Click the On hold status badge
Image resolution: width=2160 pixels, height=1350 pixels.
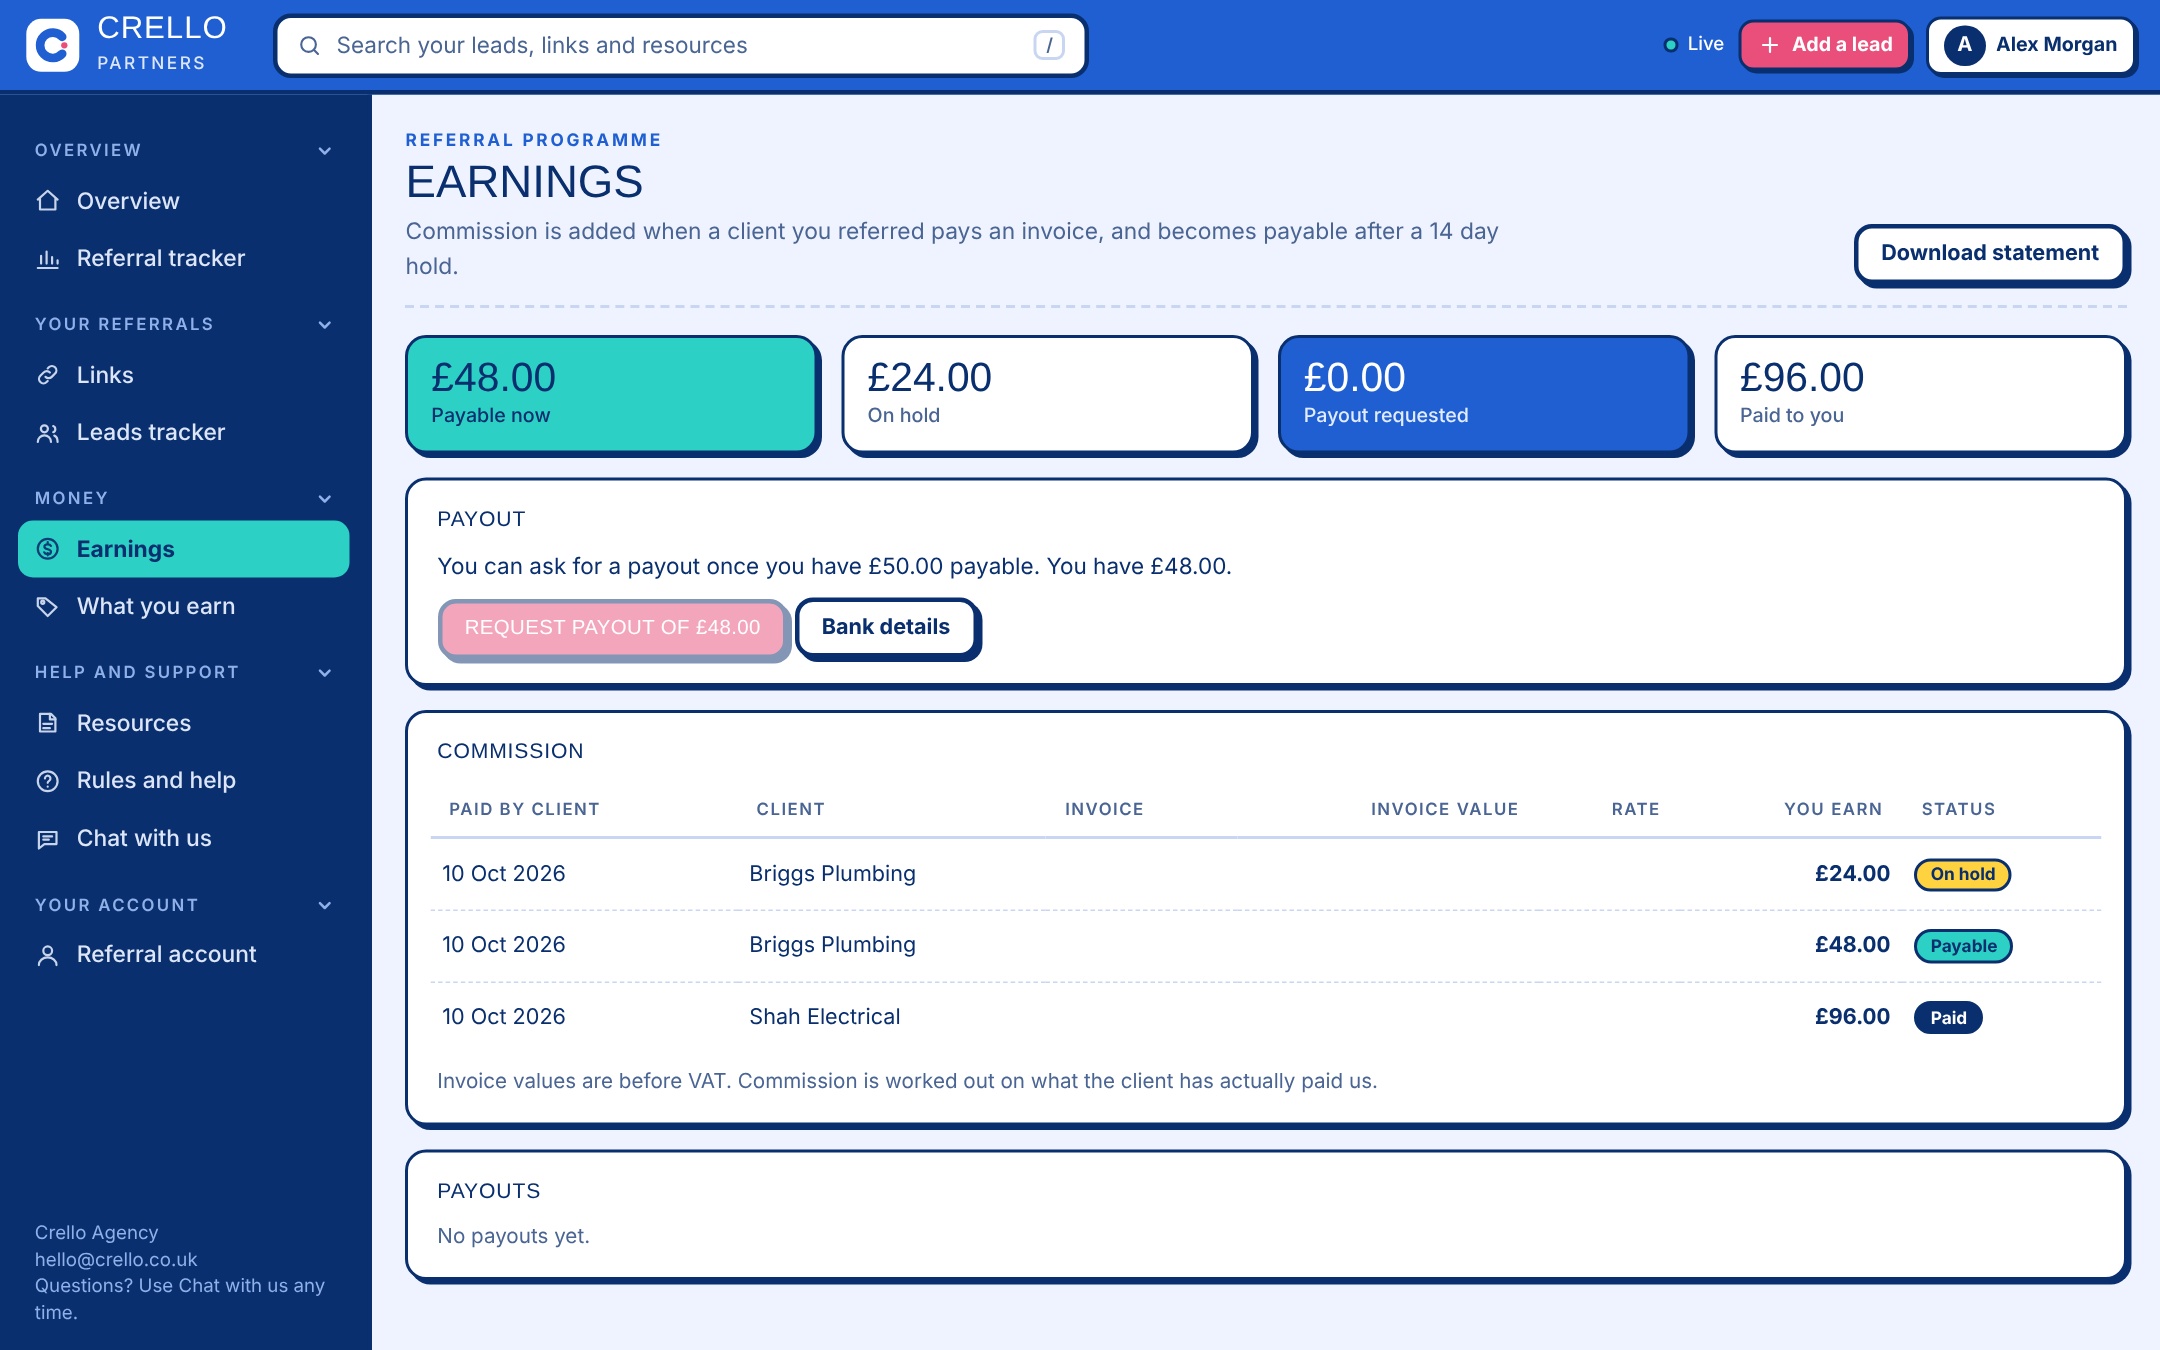(1962, 874)
